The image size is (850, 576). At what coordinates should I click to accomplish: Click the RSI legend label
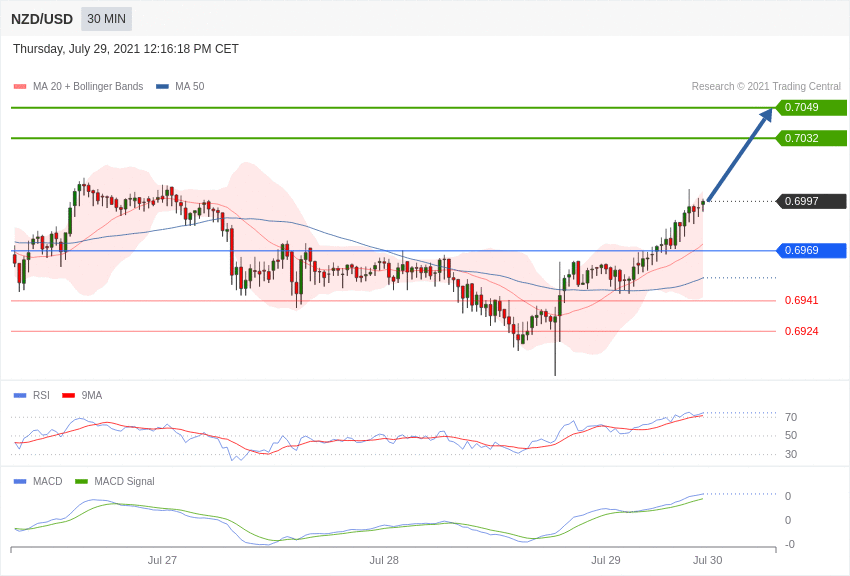coord(41,396)
